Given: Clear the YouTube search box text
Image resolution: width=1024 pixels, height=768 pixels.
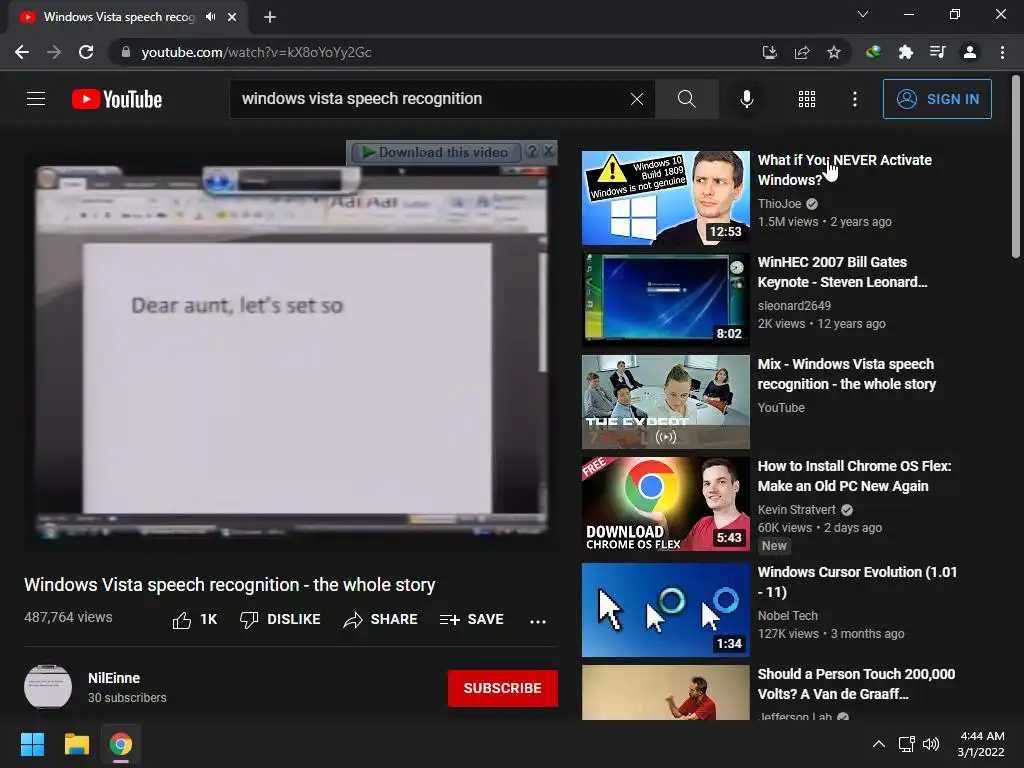Looking at the screenshot, I should (x=637, y=99).
